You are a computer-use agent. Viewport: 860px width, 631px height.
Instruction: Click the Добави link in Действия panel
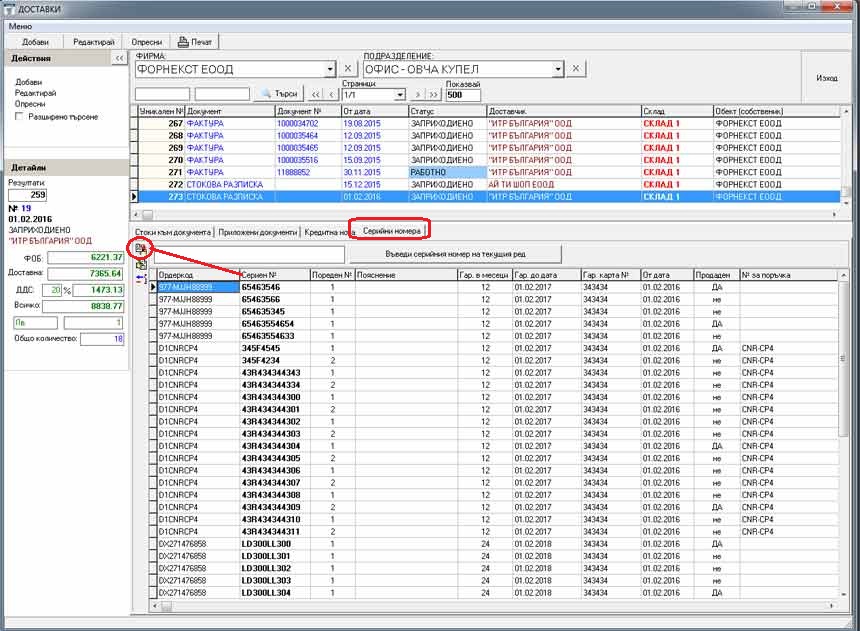click(x=29, y=82)
